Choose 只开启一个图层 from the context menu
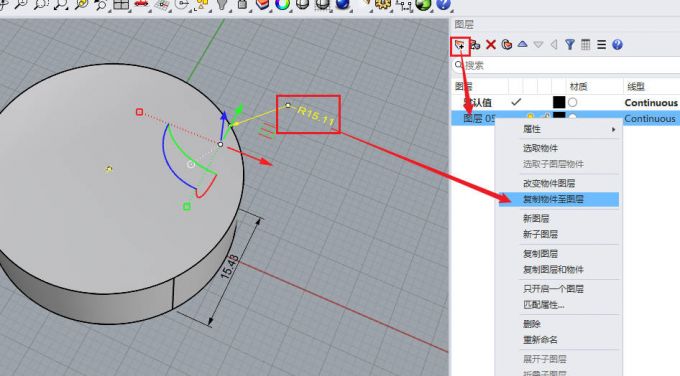 pos(553,288)
